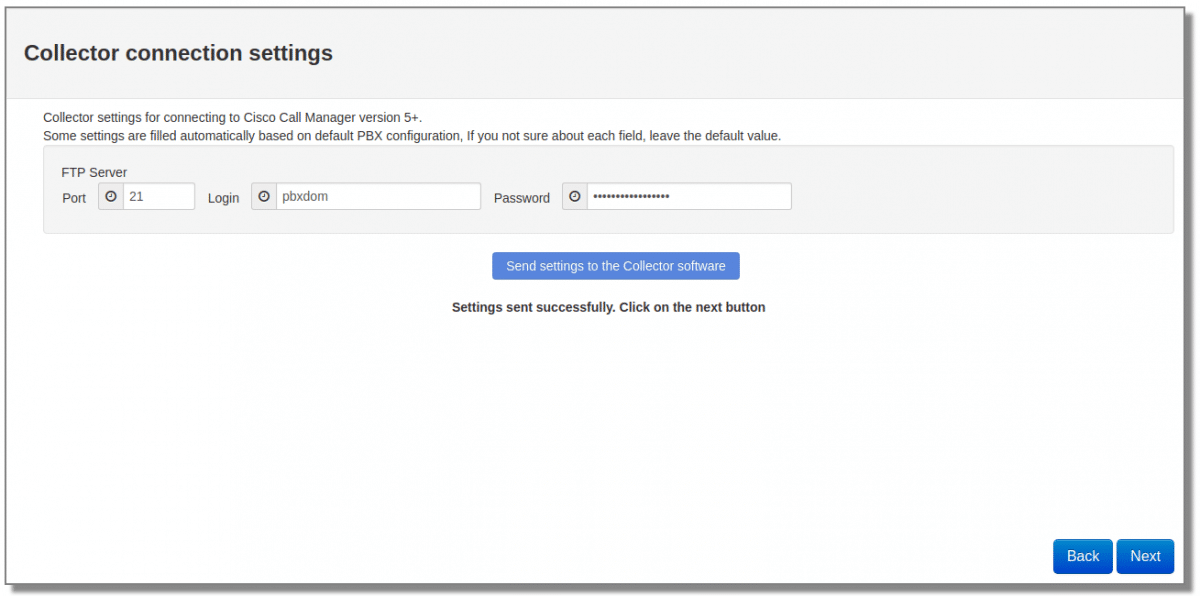Image resolution: width=1200 pixels, height=596 pixels.
Task: Click the Login label text
Action: (223, 198)
